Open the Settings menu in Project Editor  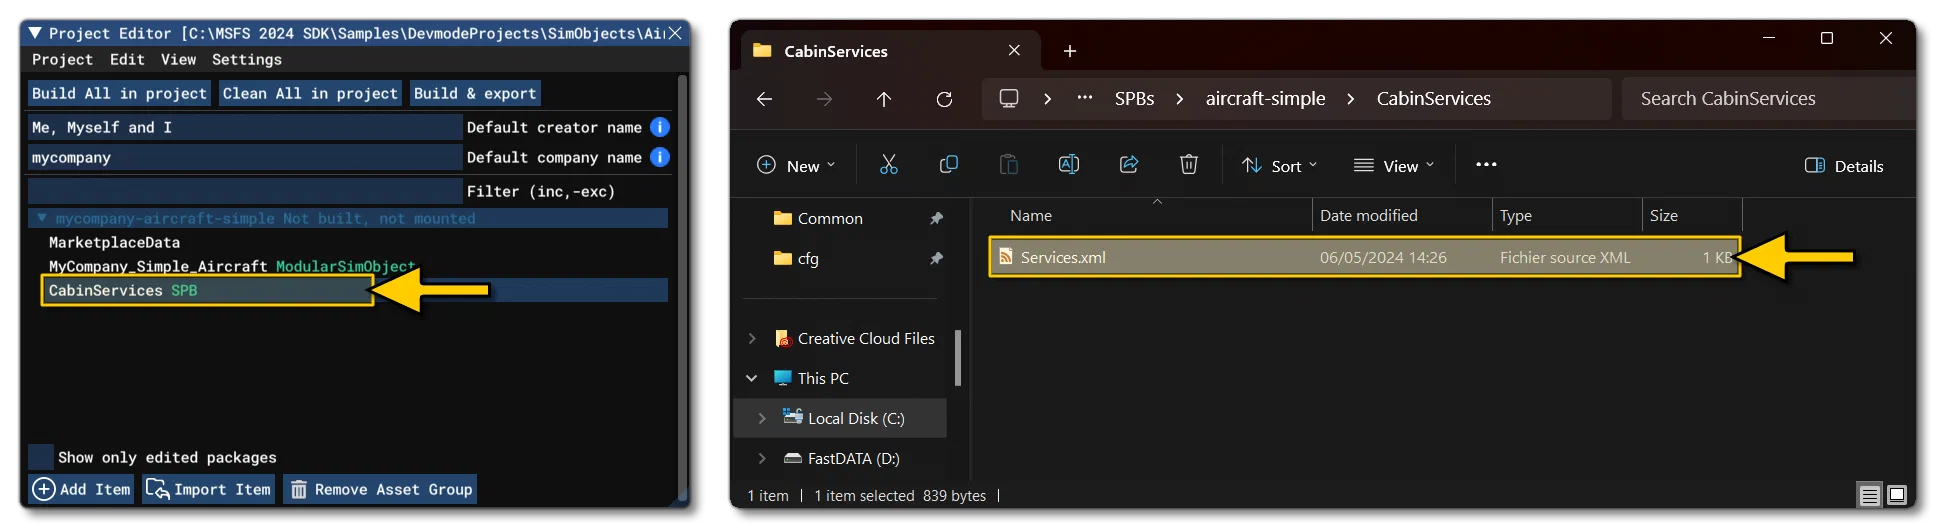click(x=247, y=60)
